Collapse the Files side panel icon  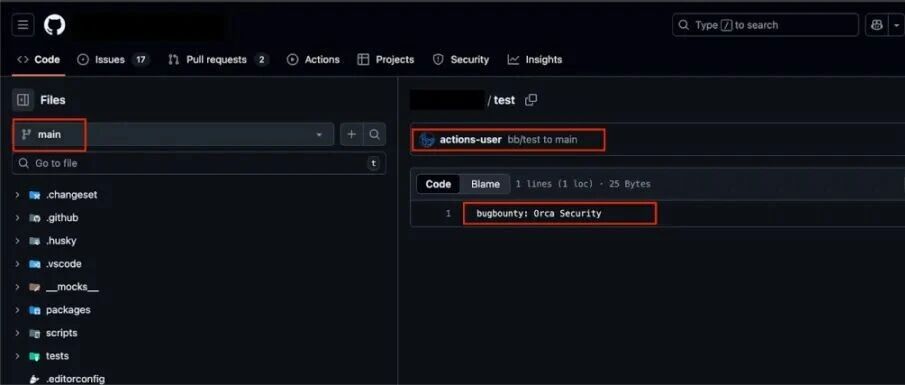point(23,100)
